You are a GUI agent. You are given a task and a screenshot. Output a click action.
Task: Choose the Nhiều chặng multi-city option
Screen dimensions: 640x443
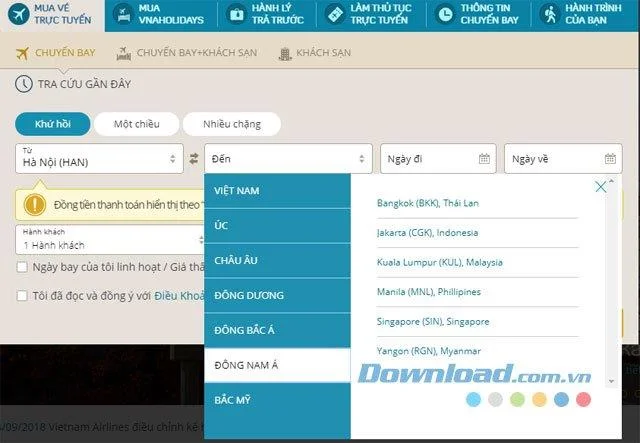(232, 124)
